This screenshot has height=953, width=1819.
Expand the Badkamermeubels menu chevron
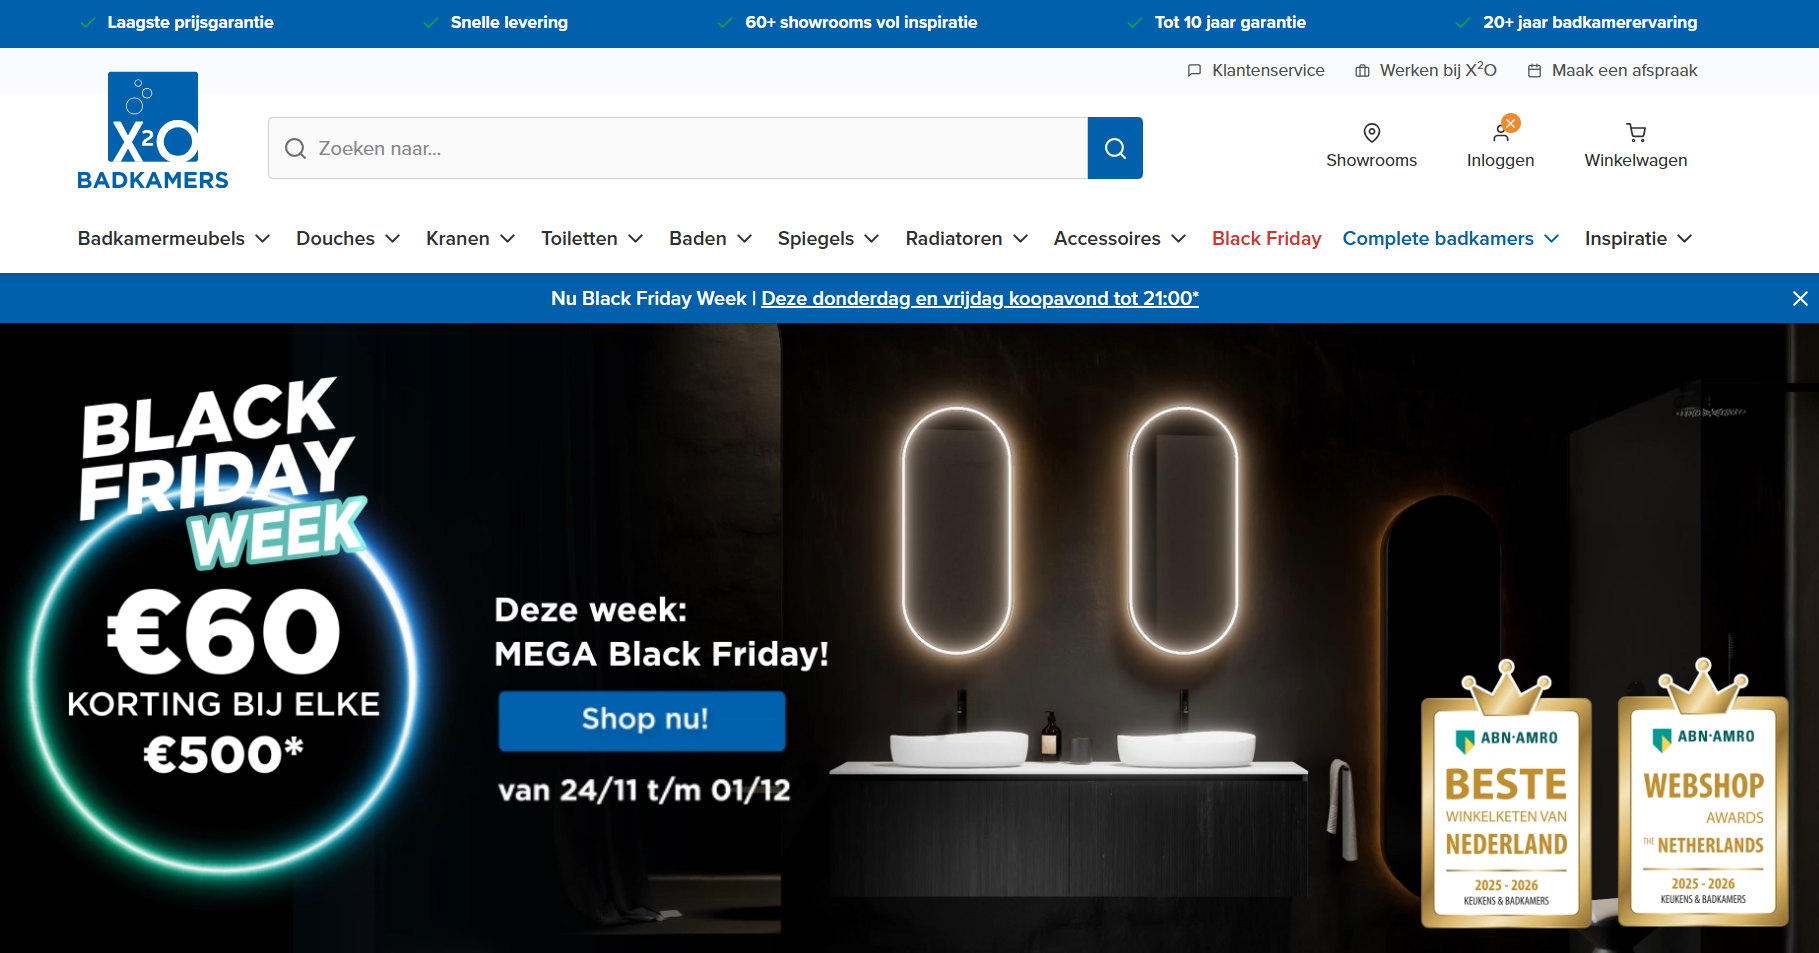pos(263,239)
